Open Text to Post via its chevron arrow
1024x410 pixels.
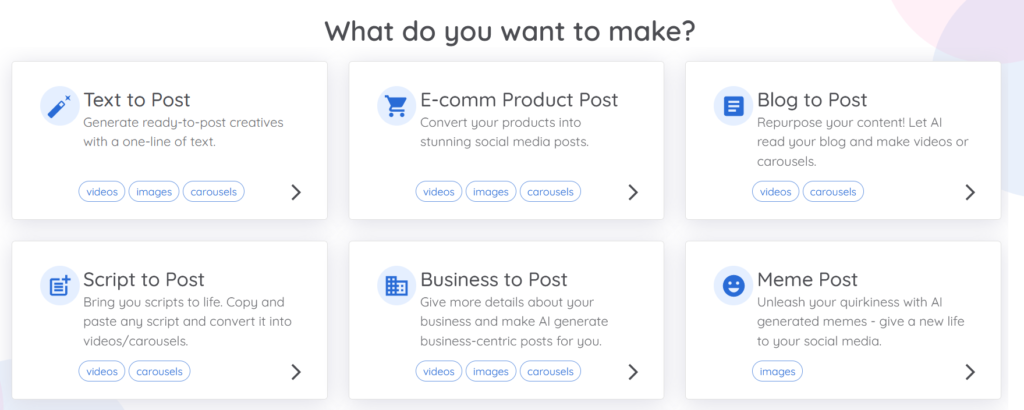point(296,192)
